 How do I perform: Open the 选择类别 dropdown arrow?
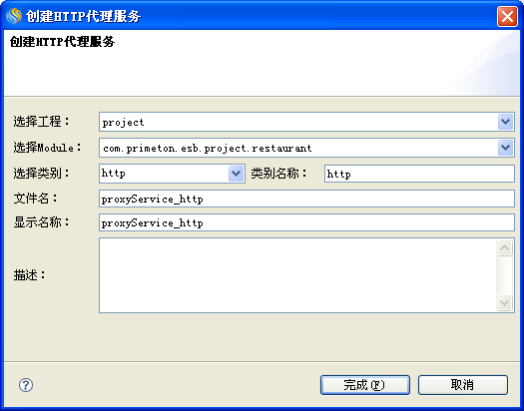pos(236,173)
